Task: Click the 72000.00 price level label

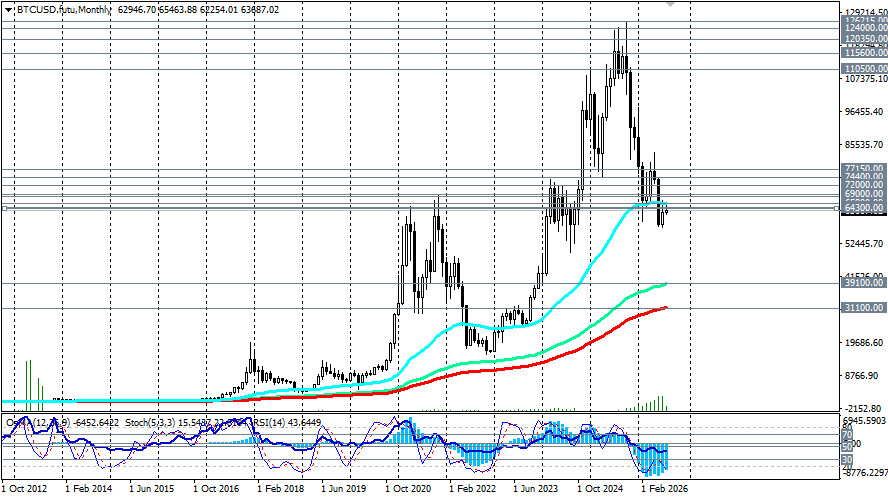Action: tap(864, 185)
